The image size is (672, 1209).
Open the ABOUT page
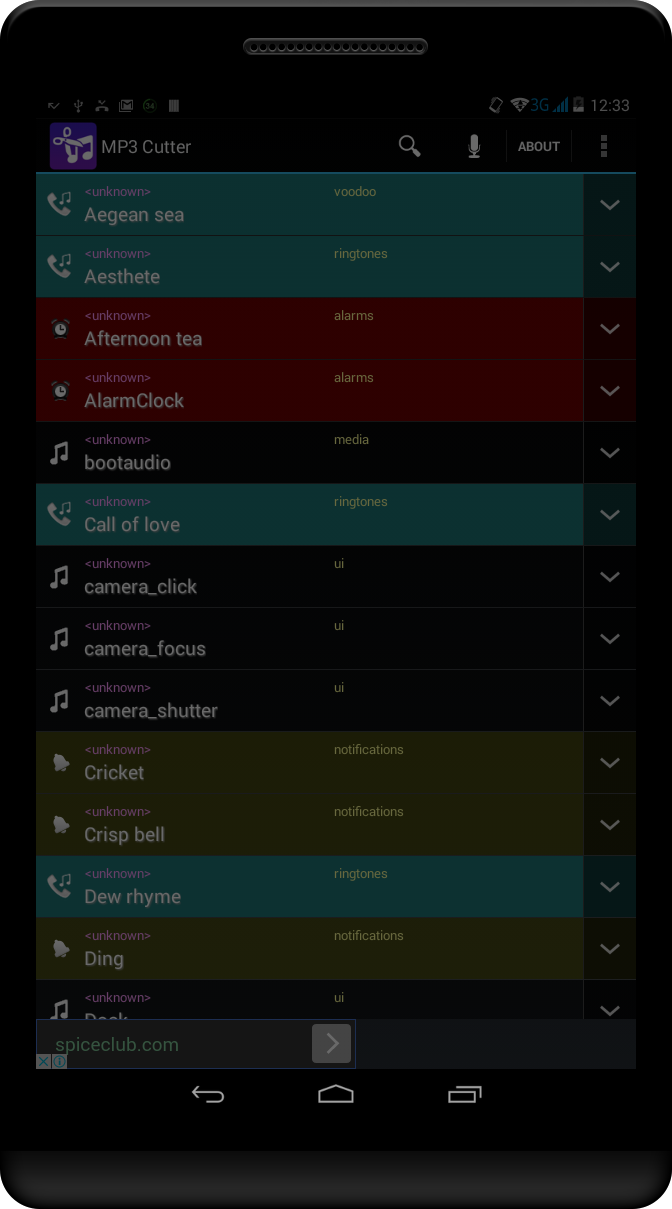coord(538,147)
